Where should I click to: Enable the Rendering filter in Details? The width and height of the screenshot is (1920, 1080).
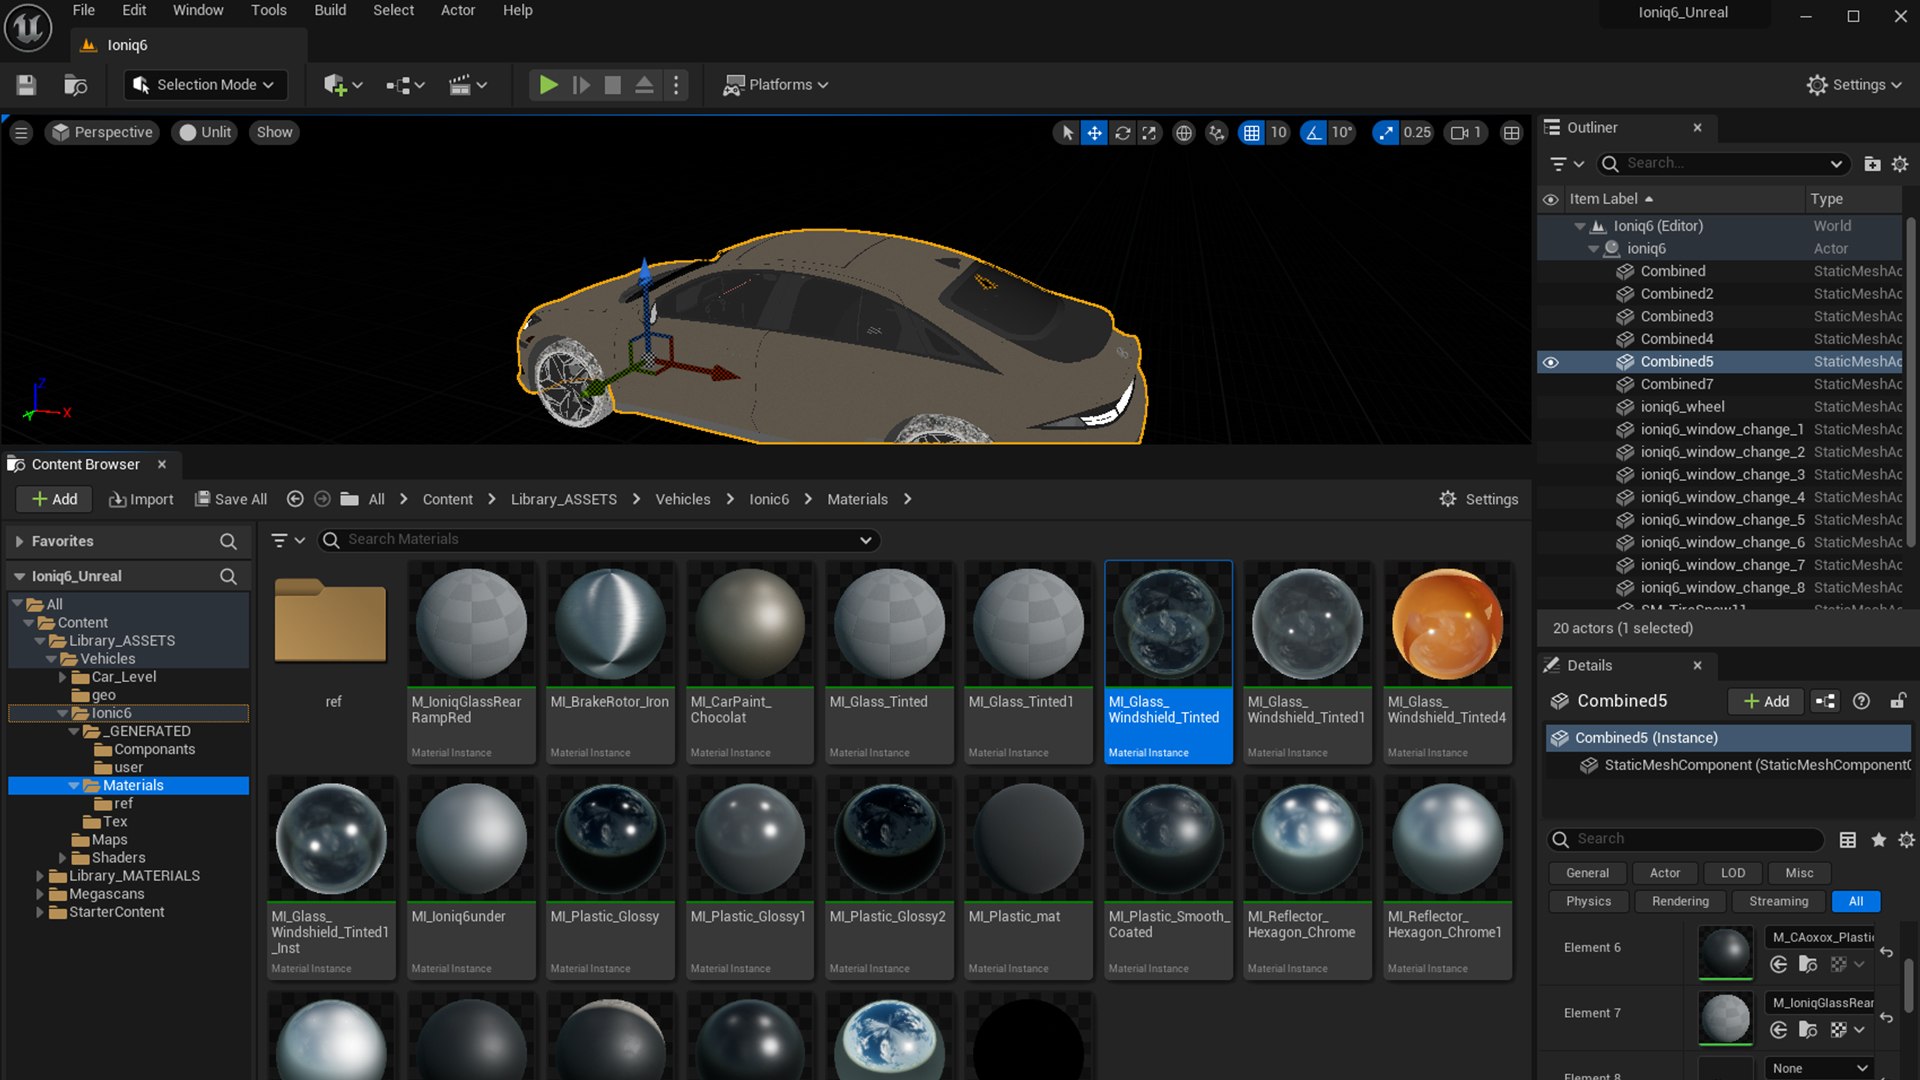tap(1680, 901)
